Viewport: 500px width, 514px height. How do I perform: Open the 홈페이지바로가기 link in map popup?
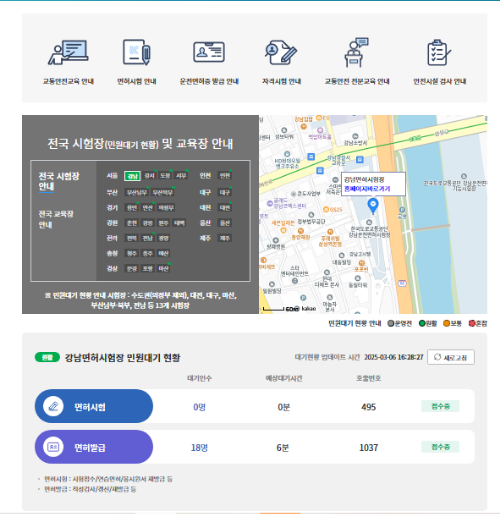click(367, 189)
